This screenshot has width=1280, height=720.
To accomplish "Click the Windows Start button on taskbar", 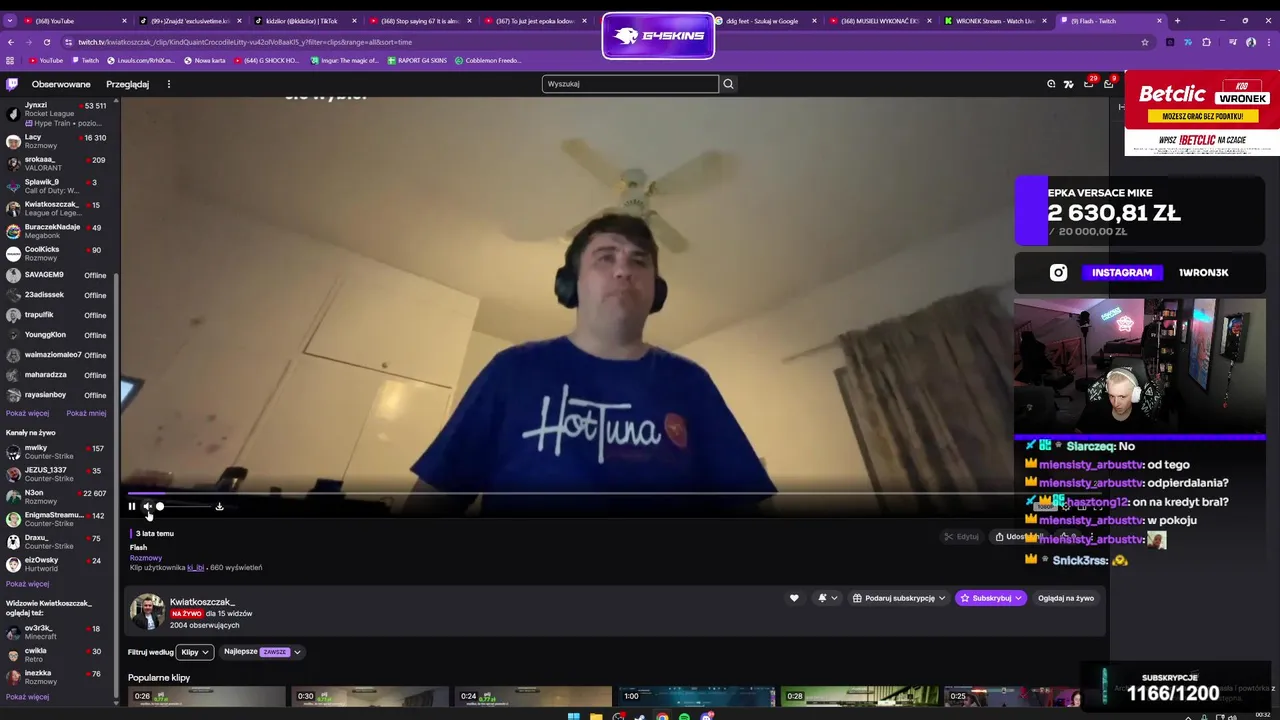I will 574,716.
